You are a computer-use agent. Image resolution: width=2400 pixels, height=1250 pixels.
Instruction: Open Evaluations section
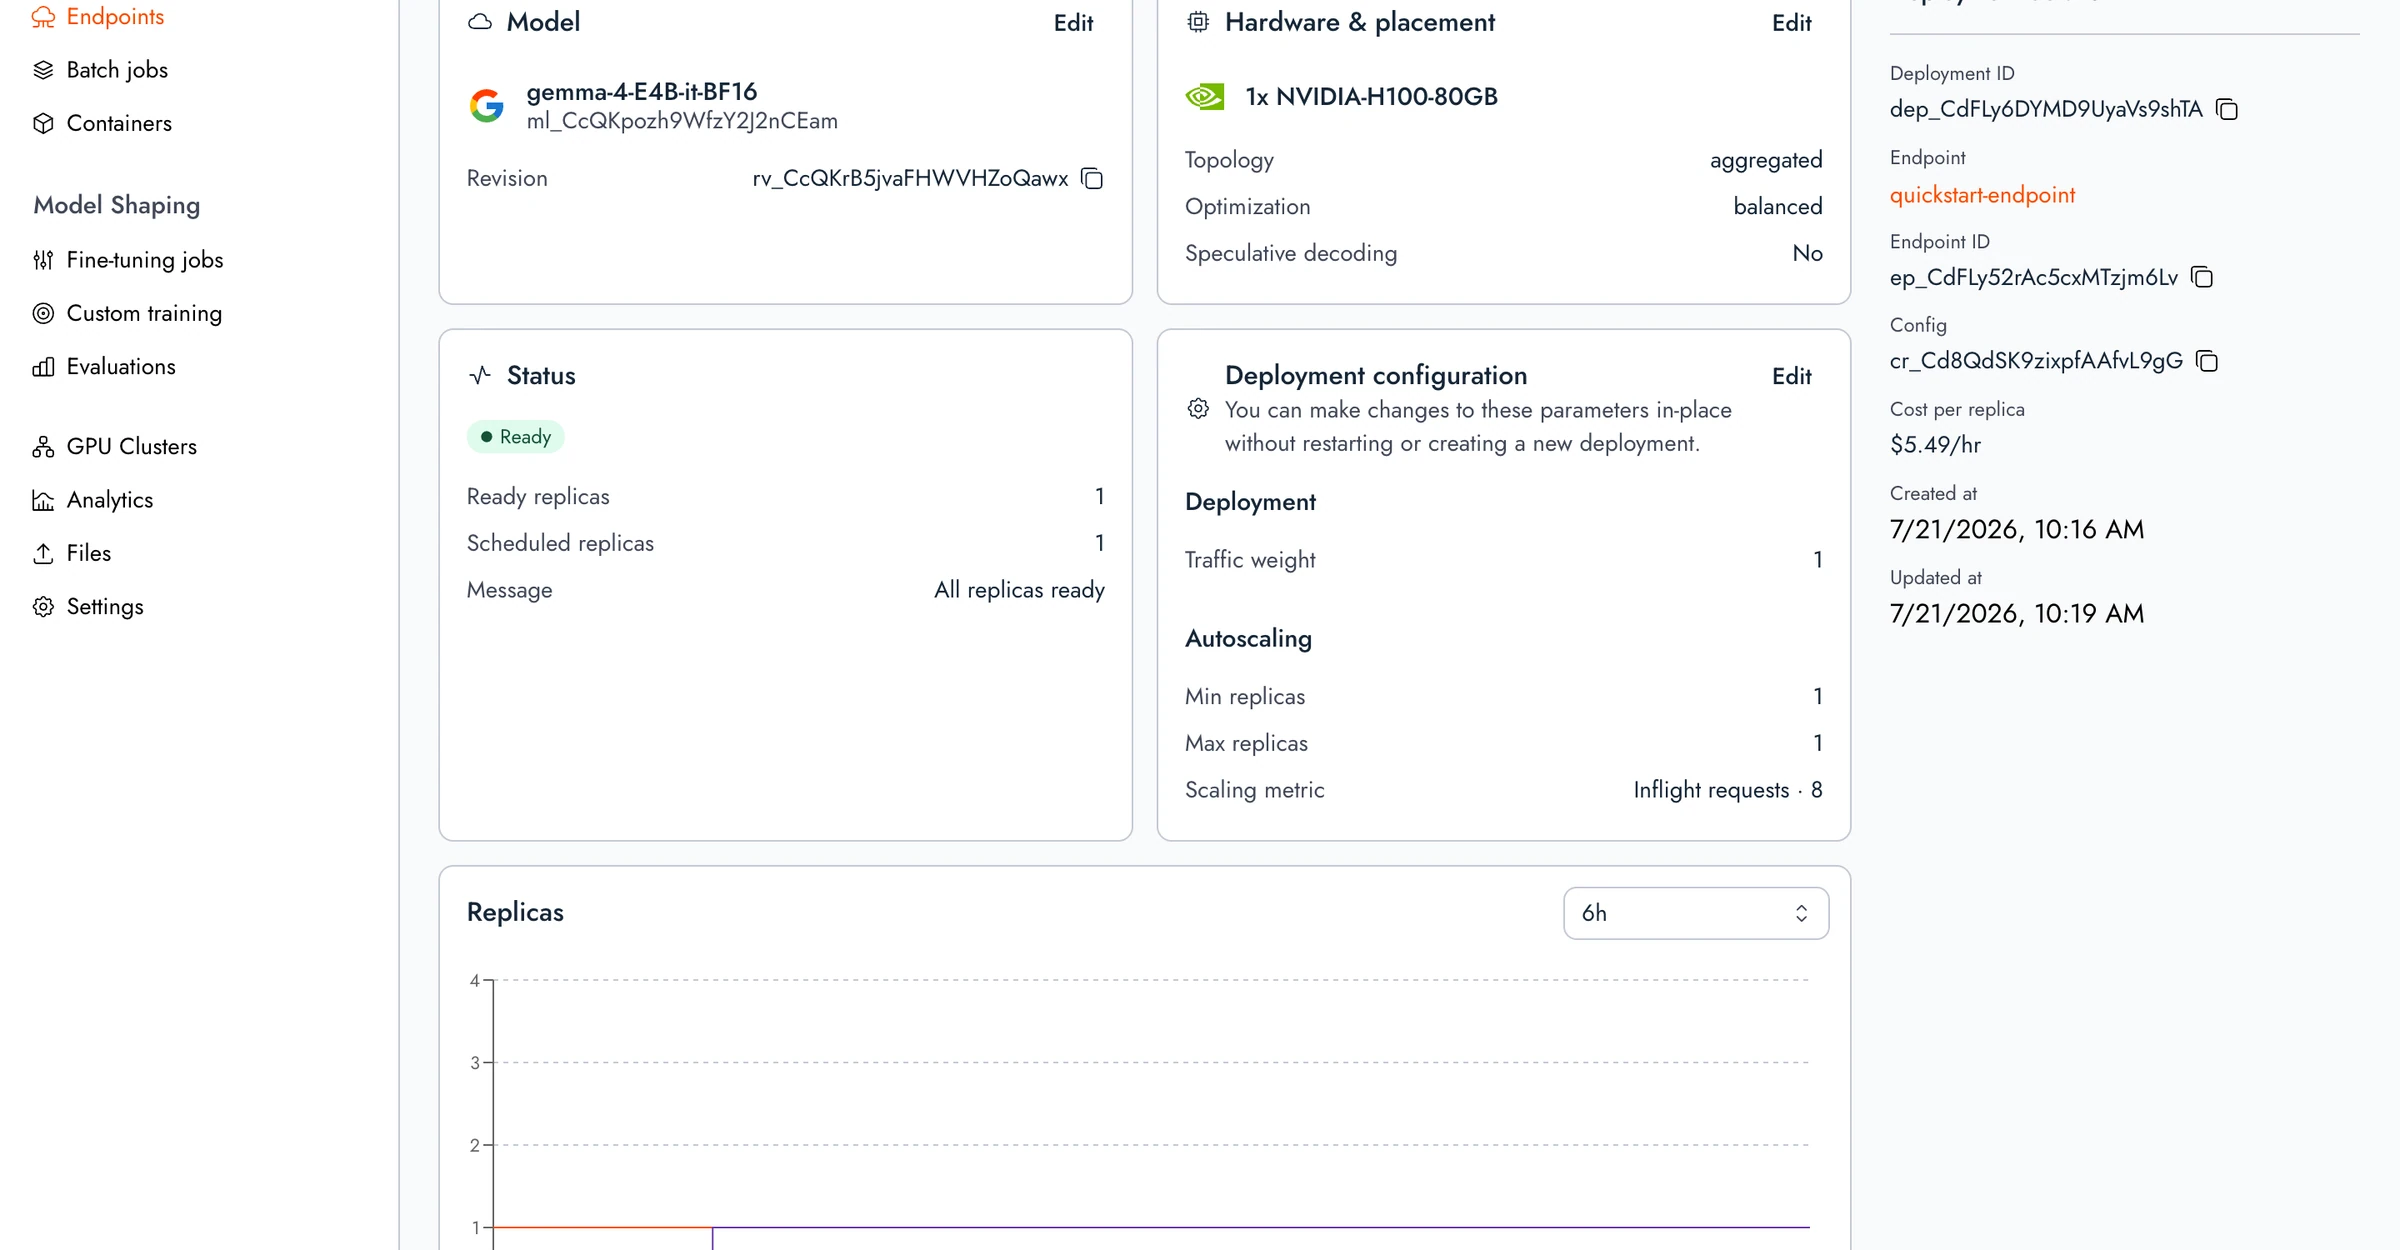[121, 366]
